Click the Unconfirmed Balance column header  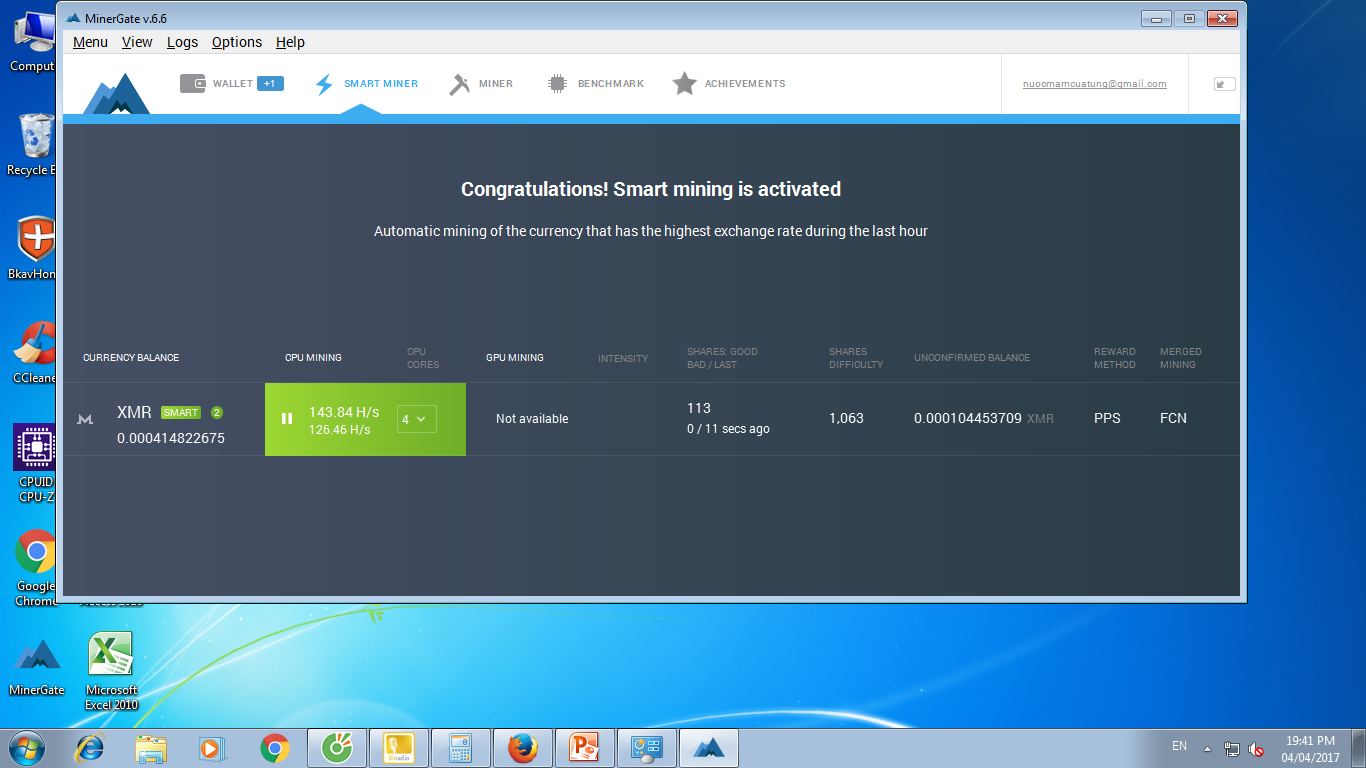(x=972, y=358)
